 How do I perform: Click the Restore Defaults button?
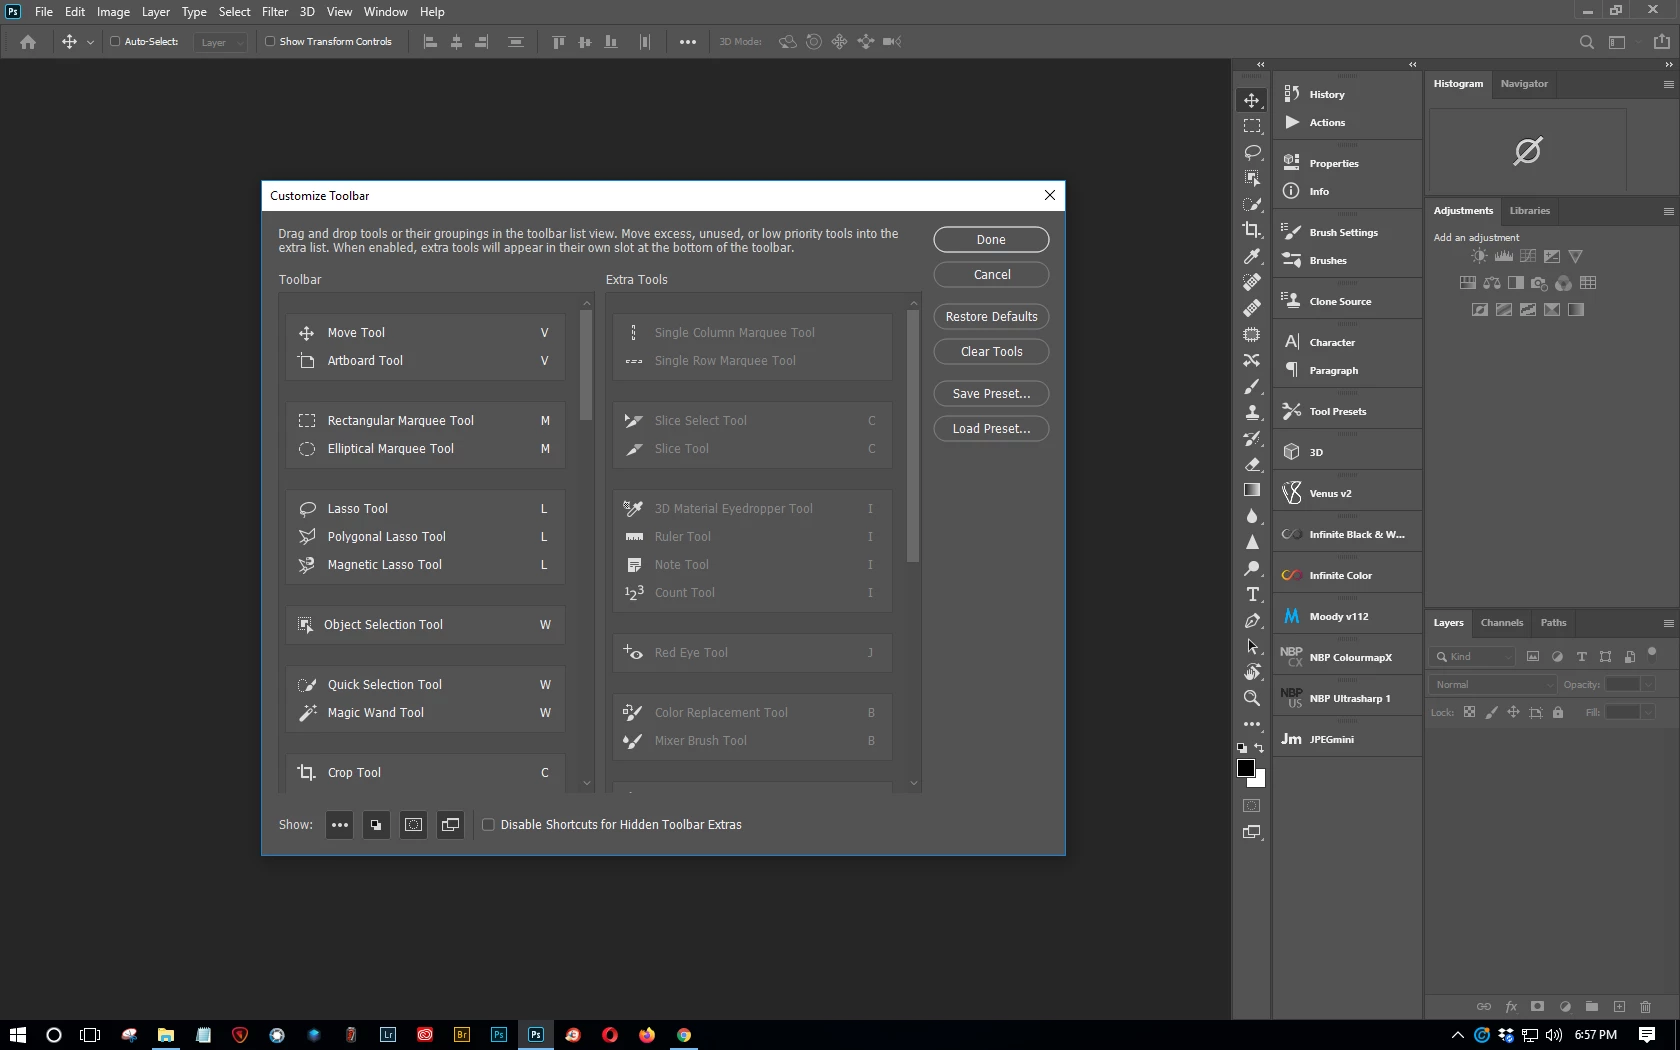(991, 317)
